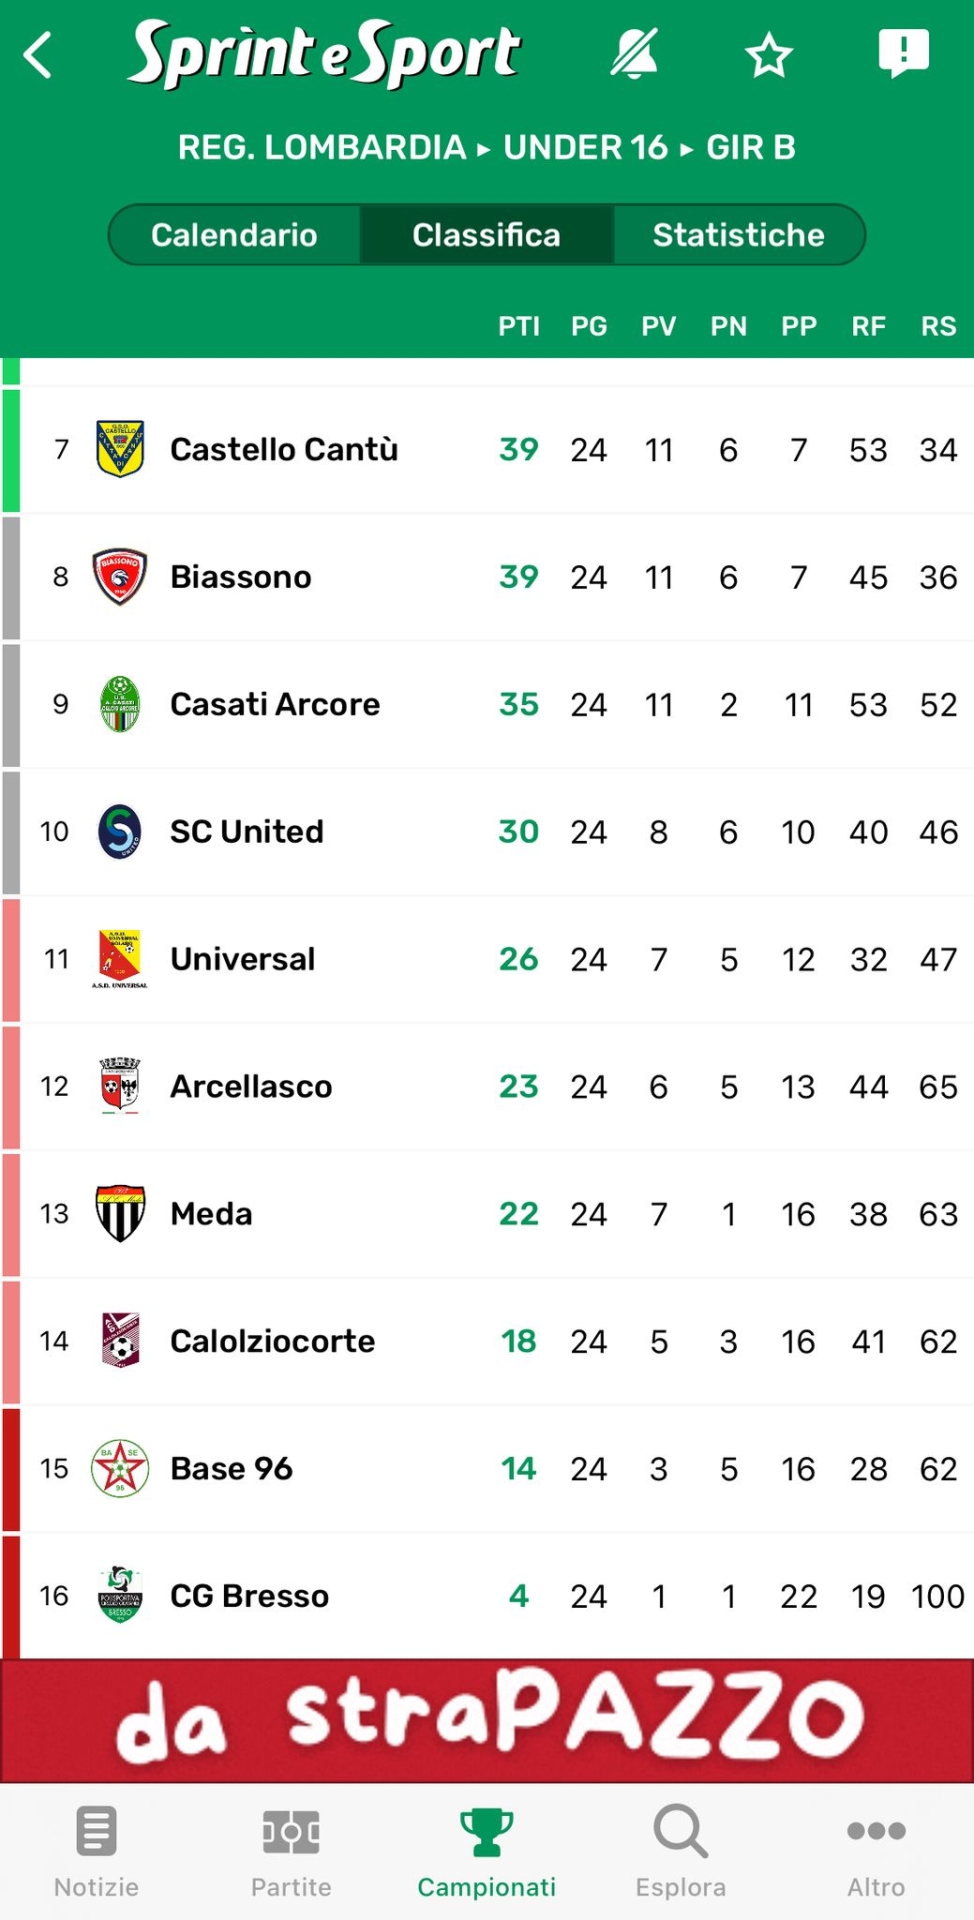Image resolution: width=974 pixels, height=1920 pixels.
Task: Go to Partite section
Action: (291, 1851)
